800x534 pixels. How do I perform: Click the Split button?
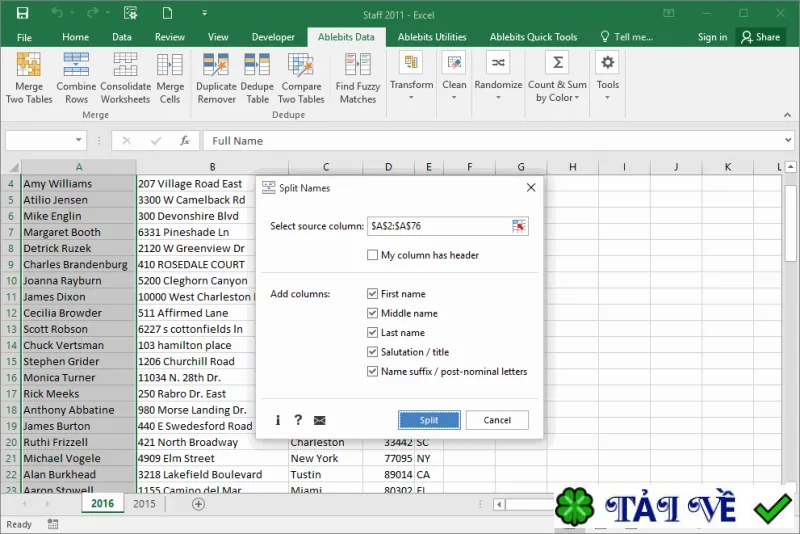429,420
